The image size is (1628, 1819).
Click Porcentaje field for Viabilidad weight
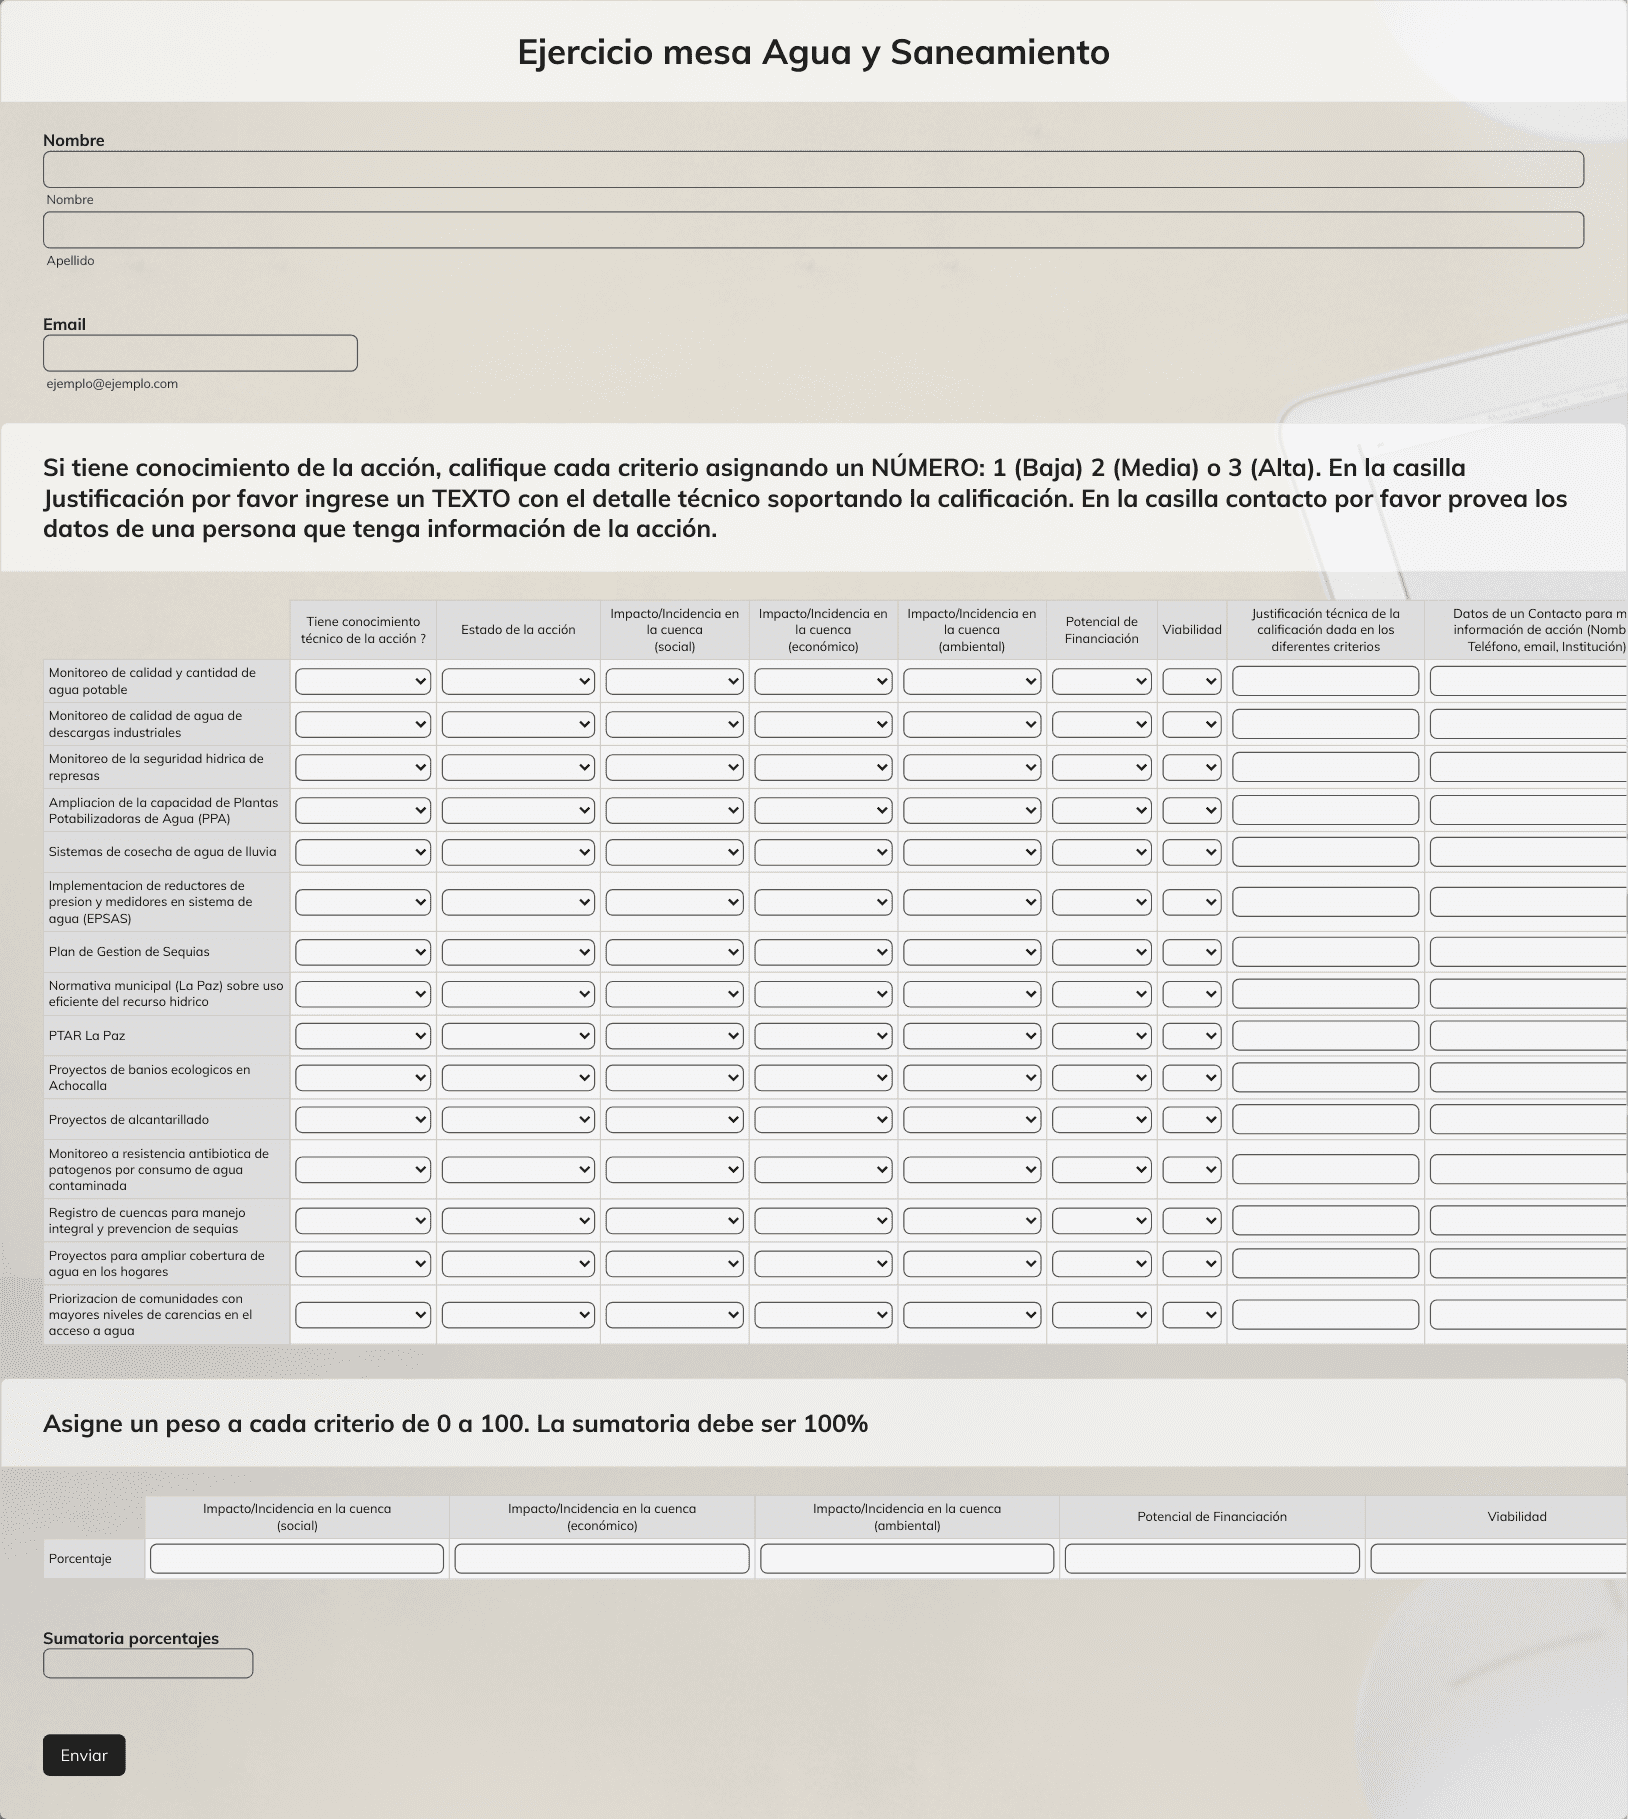pyautogui.click(x=1499, y=1559)
